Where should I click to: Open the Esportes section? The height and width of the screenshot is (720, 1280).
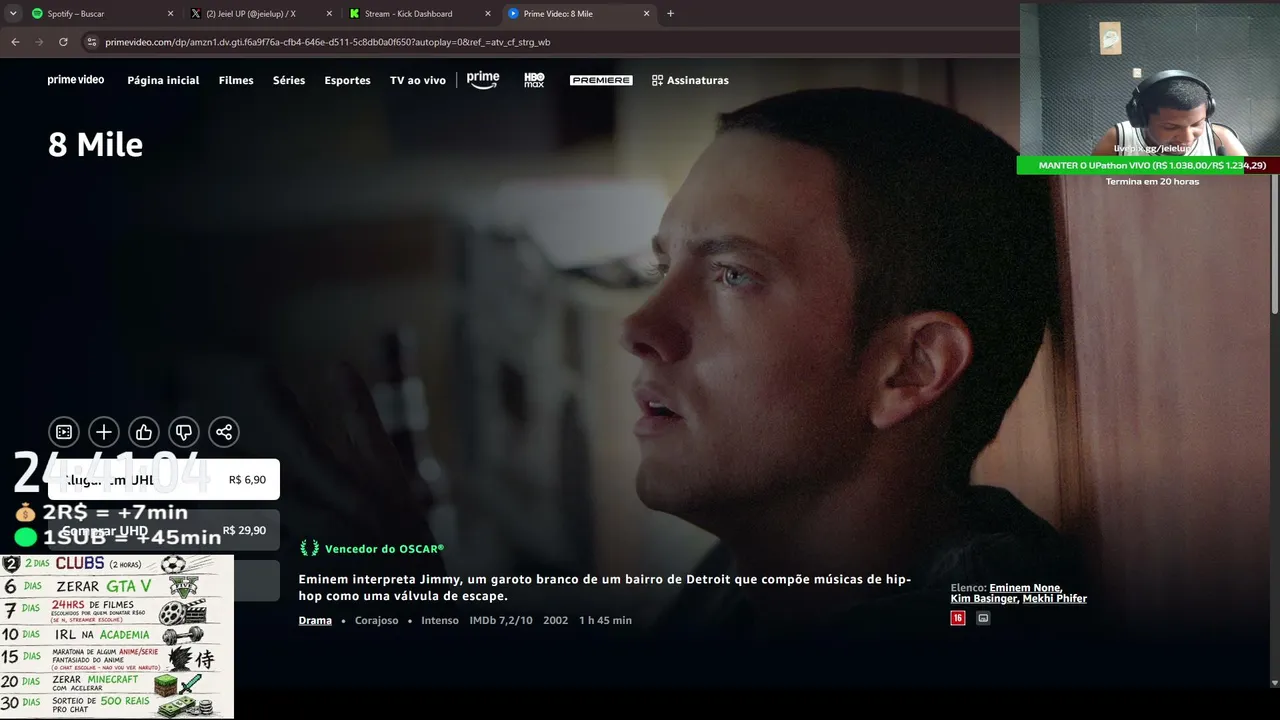347,80
